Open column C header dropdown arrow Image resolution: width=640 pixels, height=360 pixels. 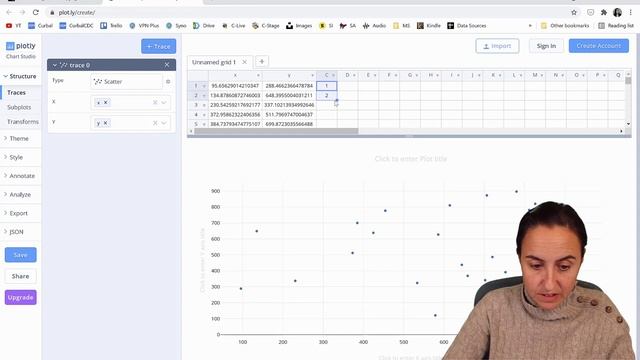click(333, 76)
